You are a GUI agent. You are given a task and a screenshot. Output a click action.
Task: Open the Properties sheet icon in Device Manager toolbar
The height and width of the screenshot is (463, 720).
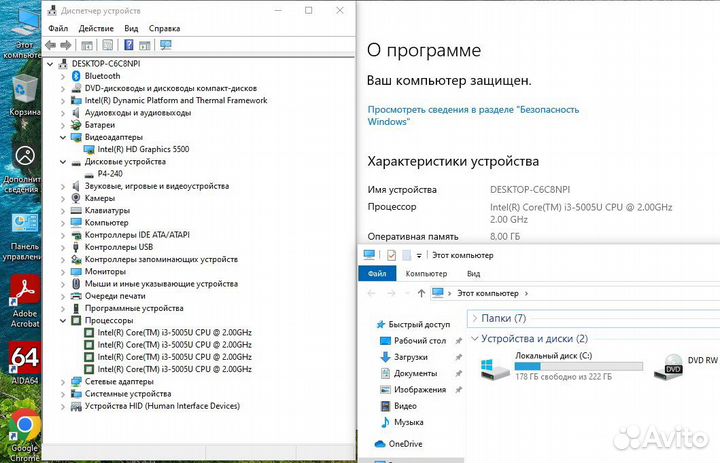[x=107, y=45]
